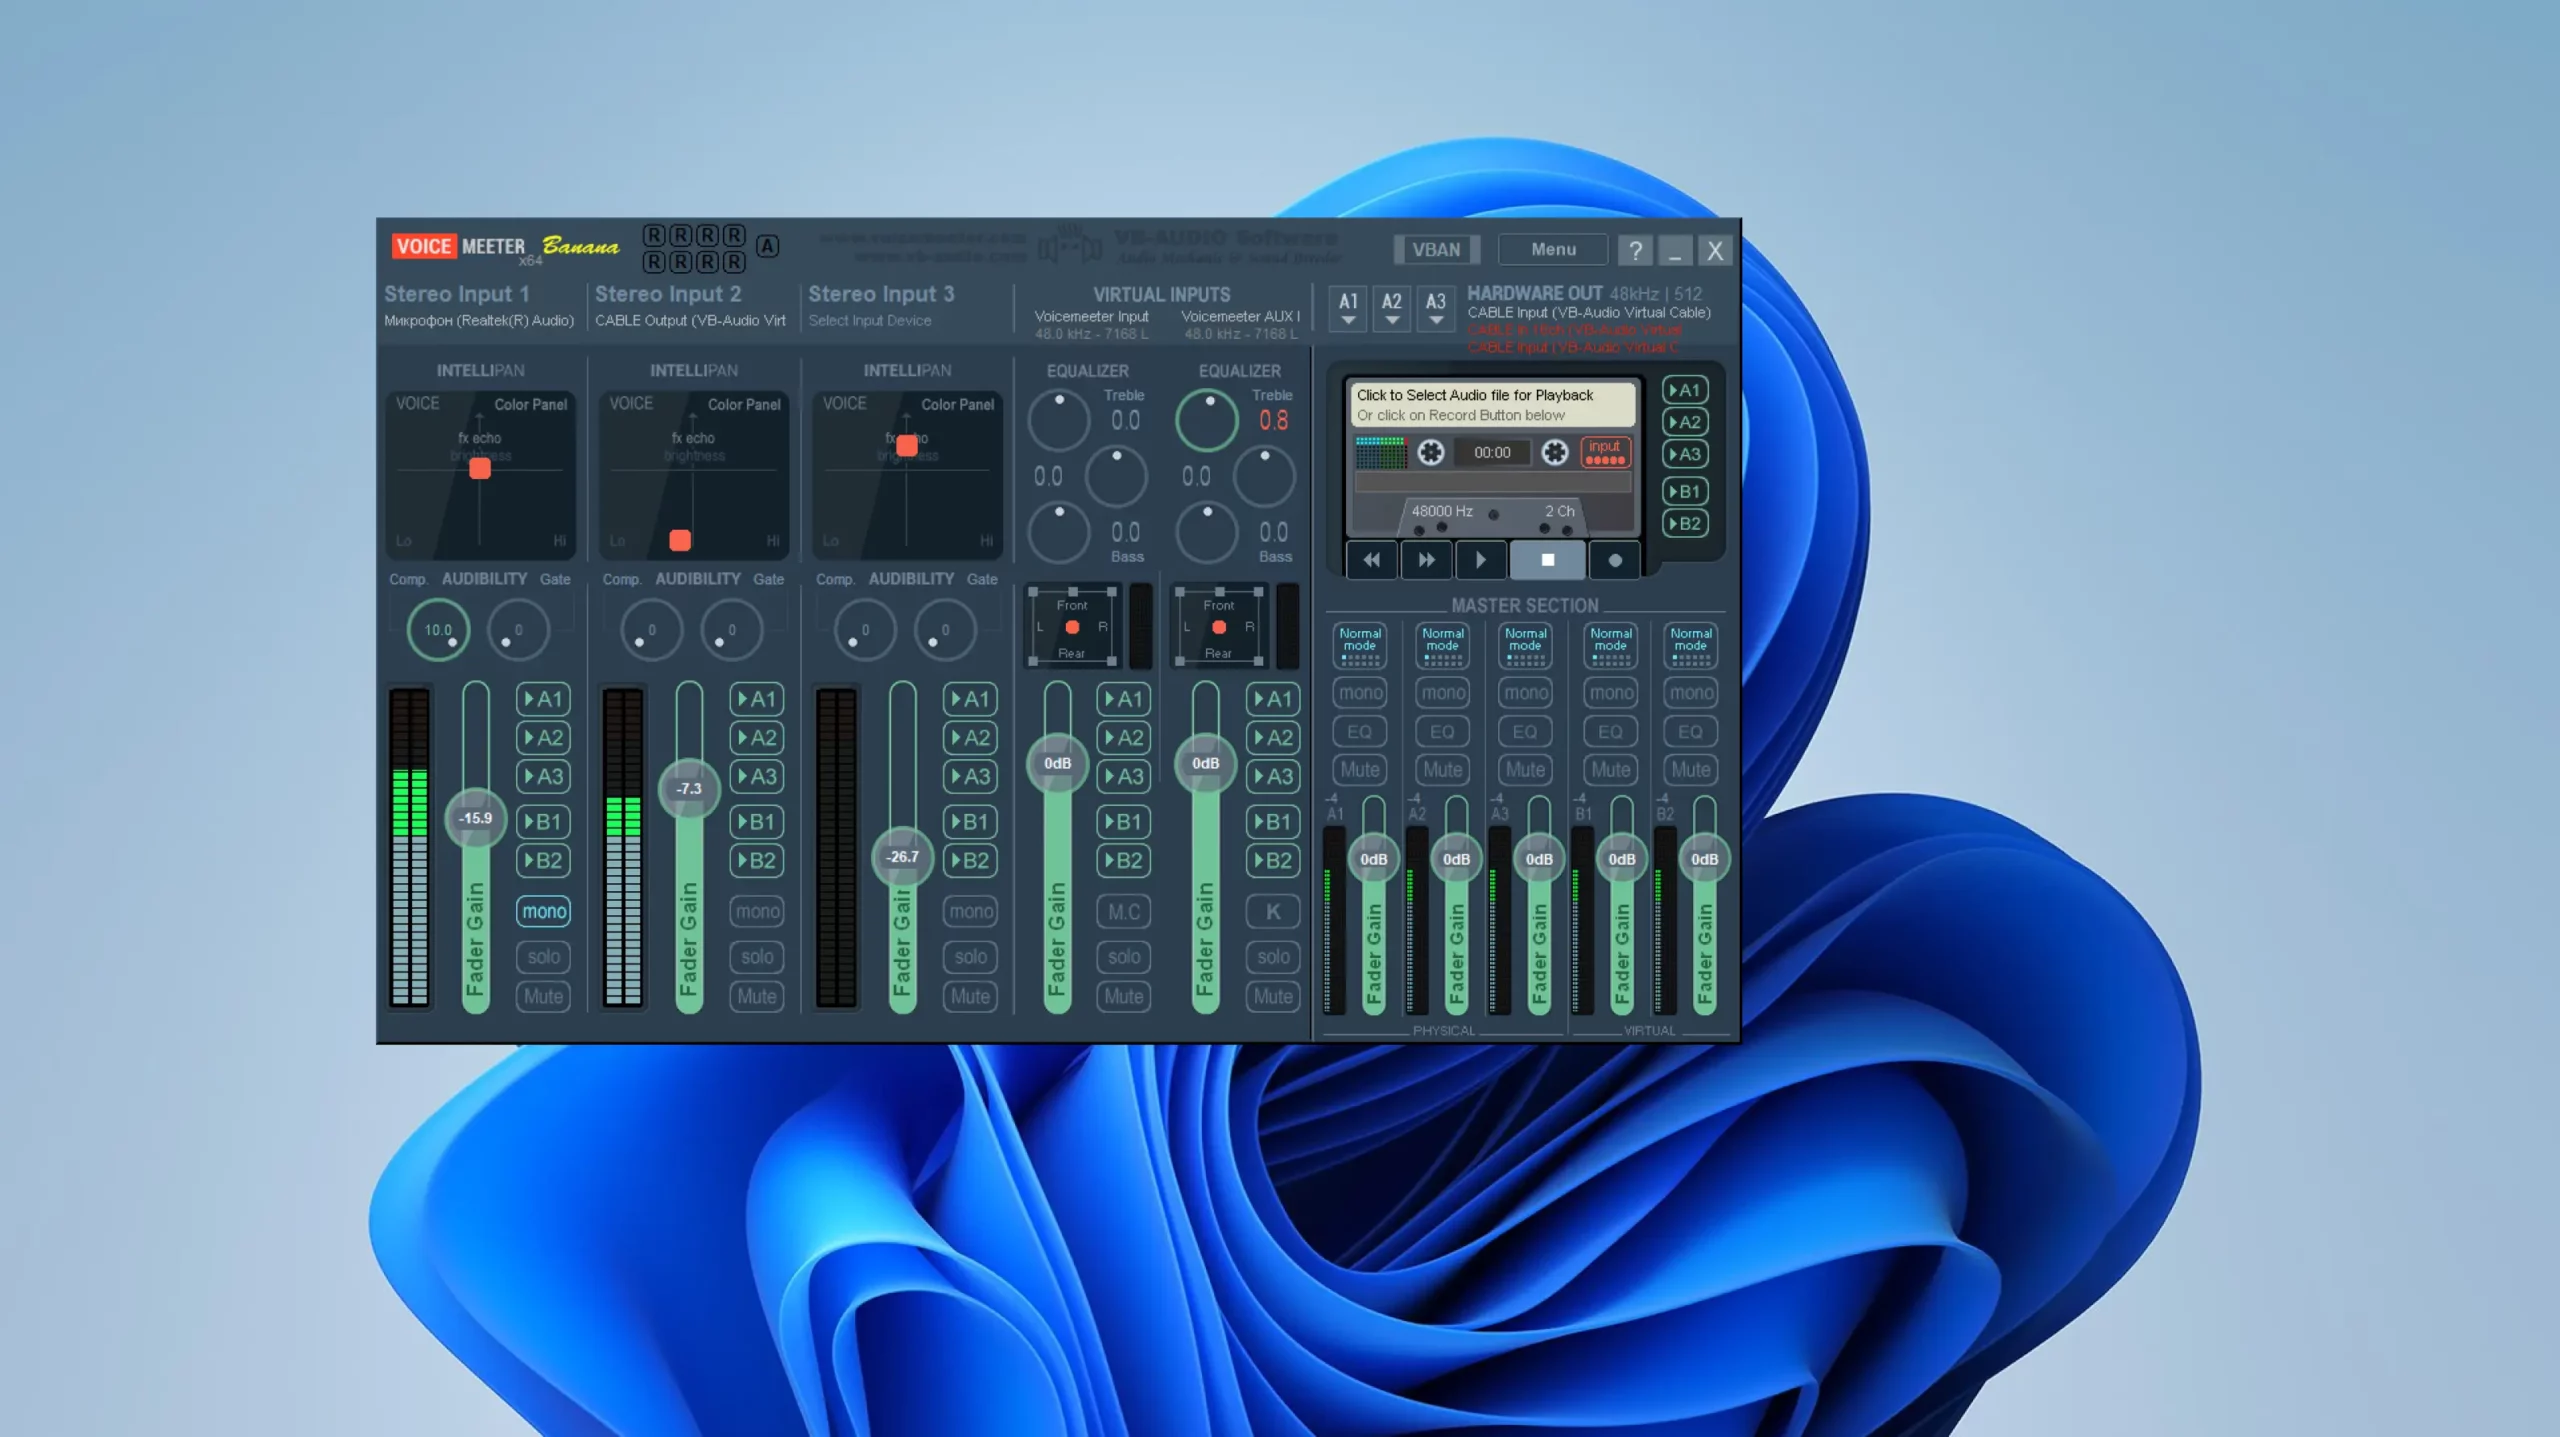Open the A3 hardware out device list
The image size is (2560, 1437).
1435,308
